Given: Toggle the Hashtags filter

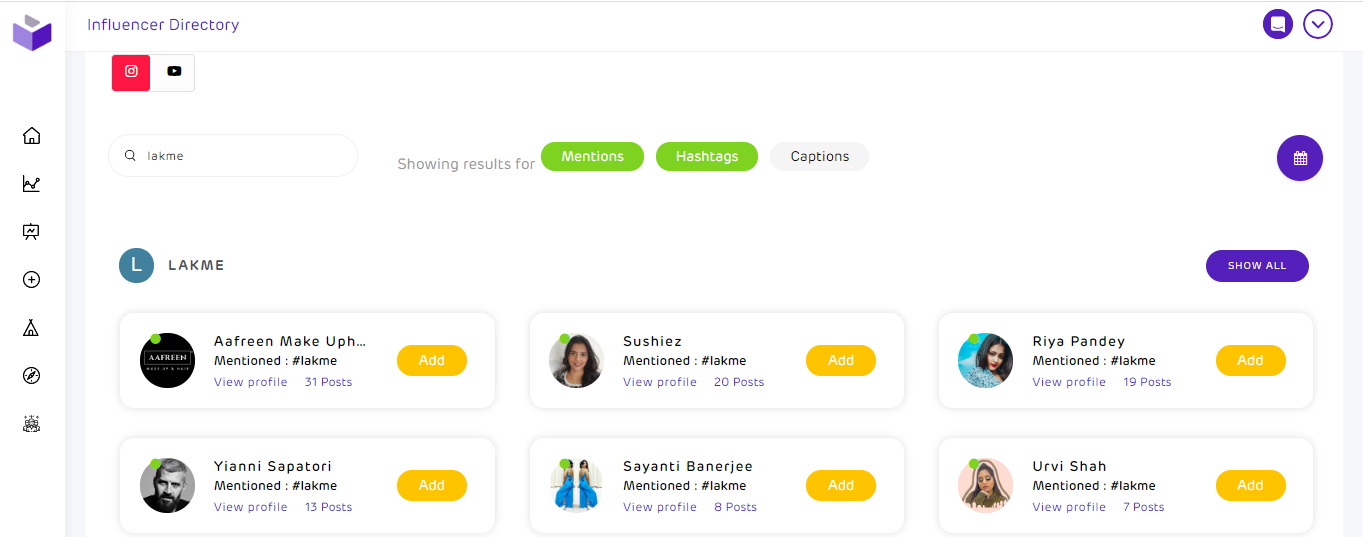Looking at the screenshot, I should [x=706, y=157].
